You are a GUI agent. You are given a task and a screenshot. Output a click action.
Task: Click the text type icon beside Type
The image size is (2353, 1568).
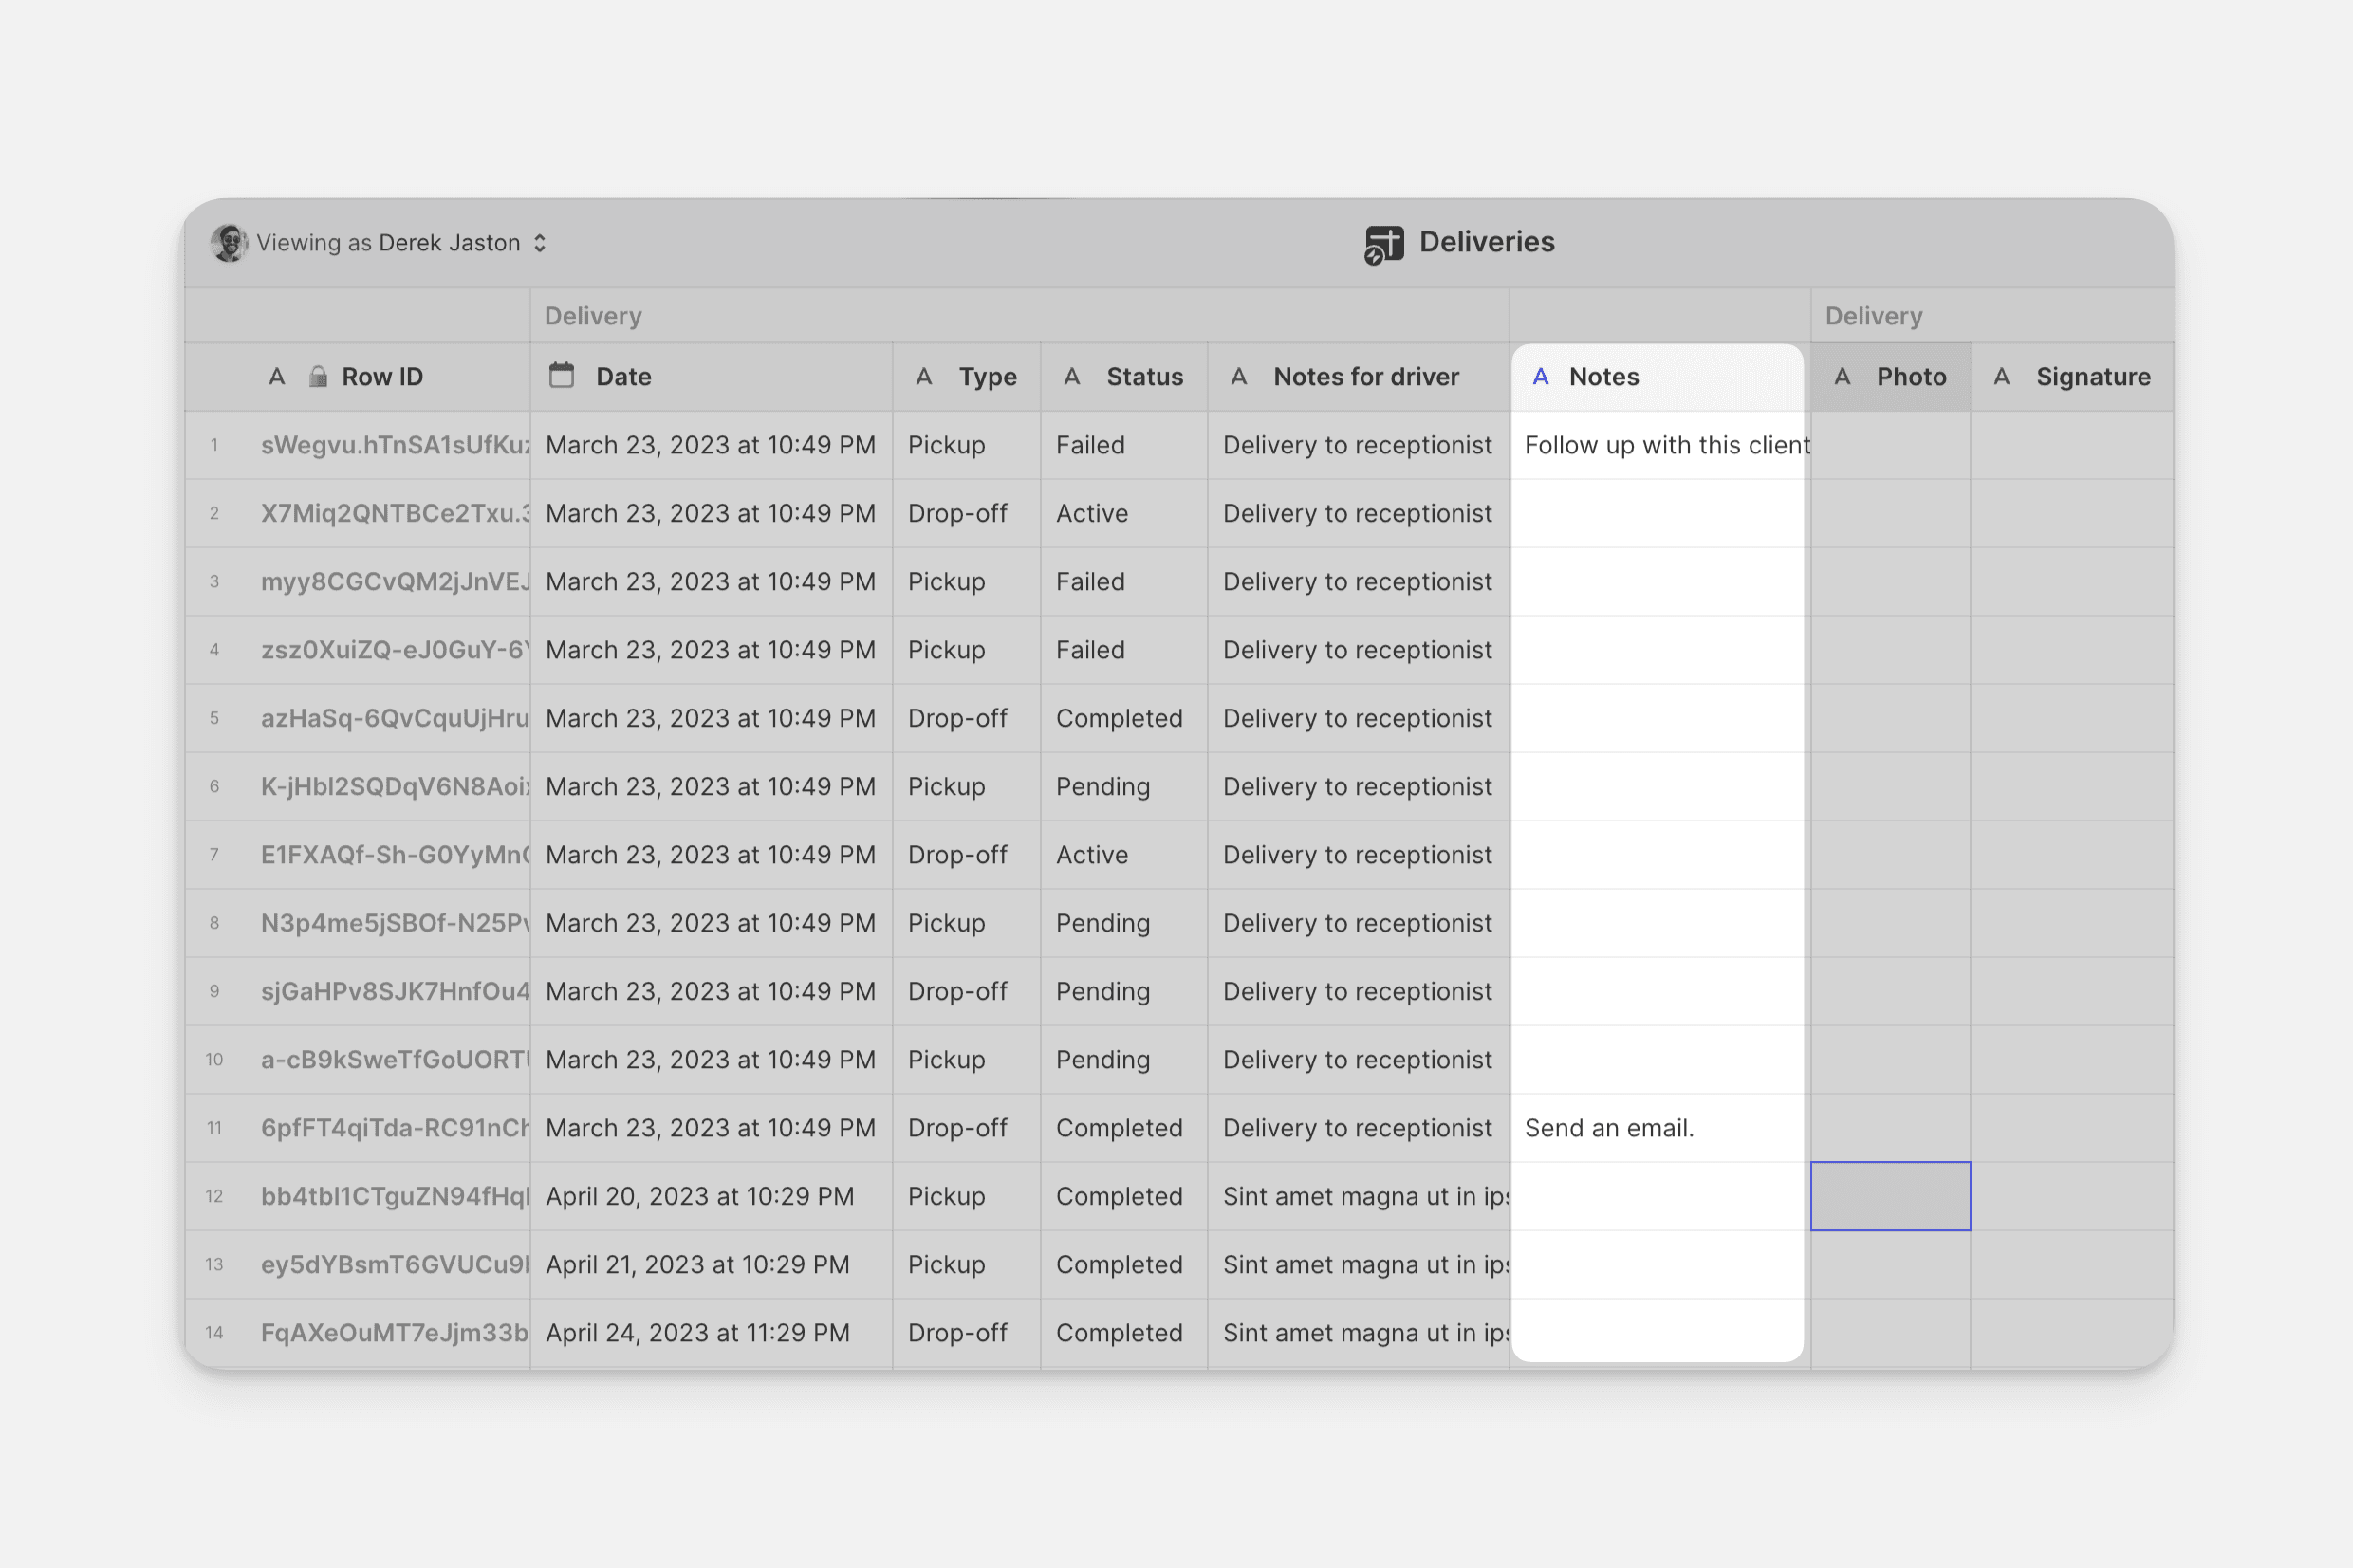pyautogui.click(x=924, y=377)
